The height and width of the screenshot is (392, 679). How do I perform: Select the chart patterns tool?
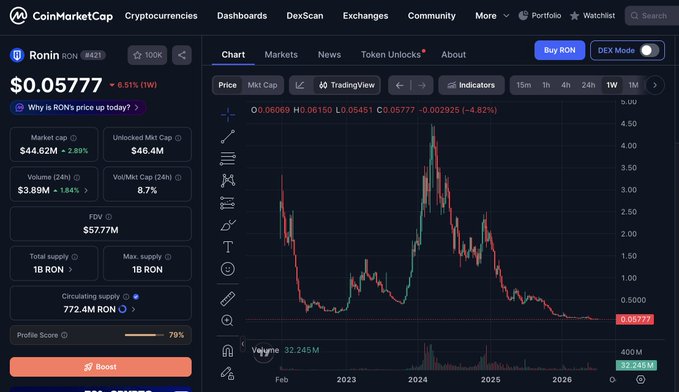pyautogui.click(x=228, y=180)
